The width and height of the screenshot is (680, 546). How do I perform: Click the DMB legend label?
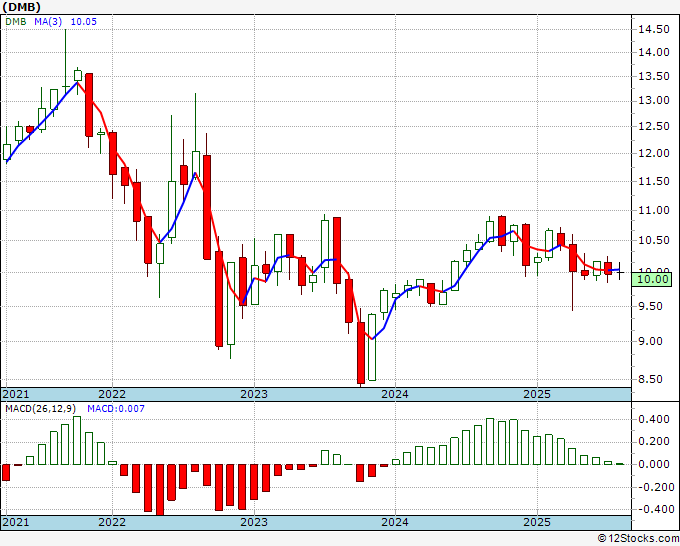(x=16, y=21)
